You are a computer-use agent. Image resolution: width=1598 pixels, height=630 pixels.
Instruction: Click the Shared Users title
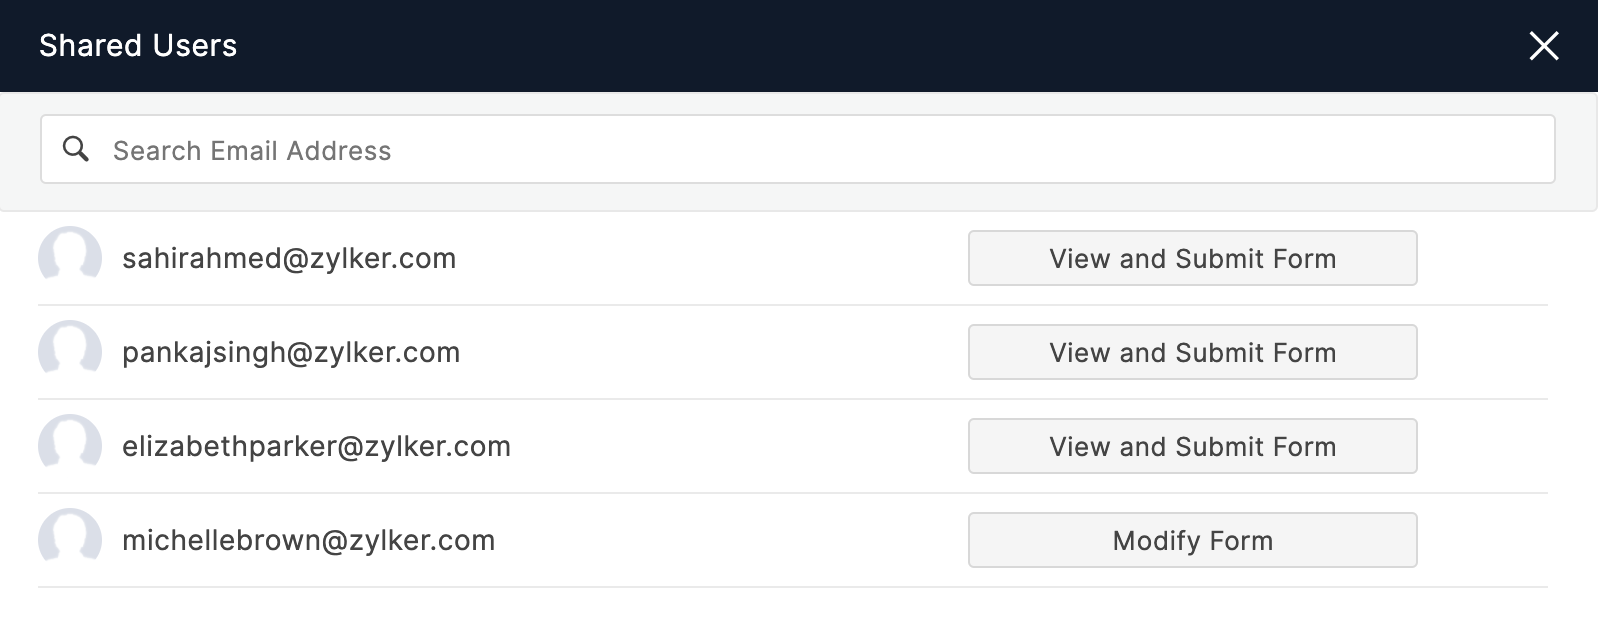[138, 45]
